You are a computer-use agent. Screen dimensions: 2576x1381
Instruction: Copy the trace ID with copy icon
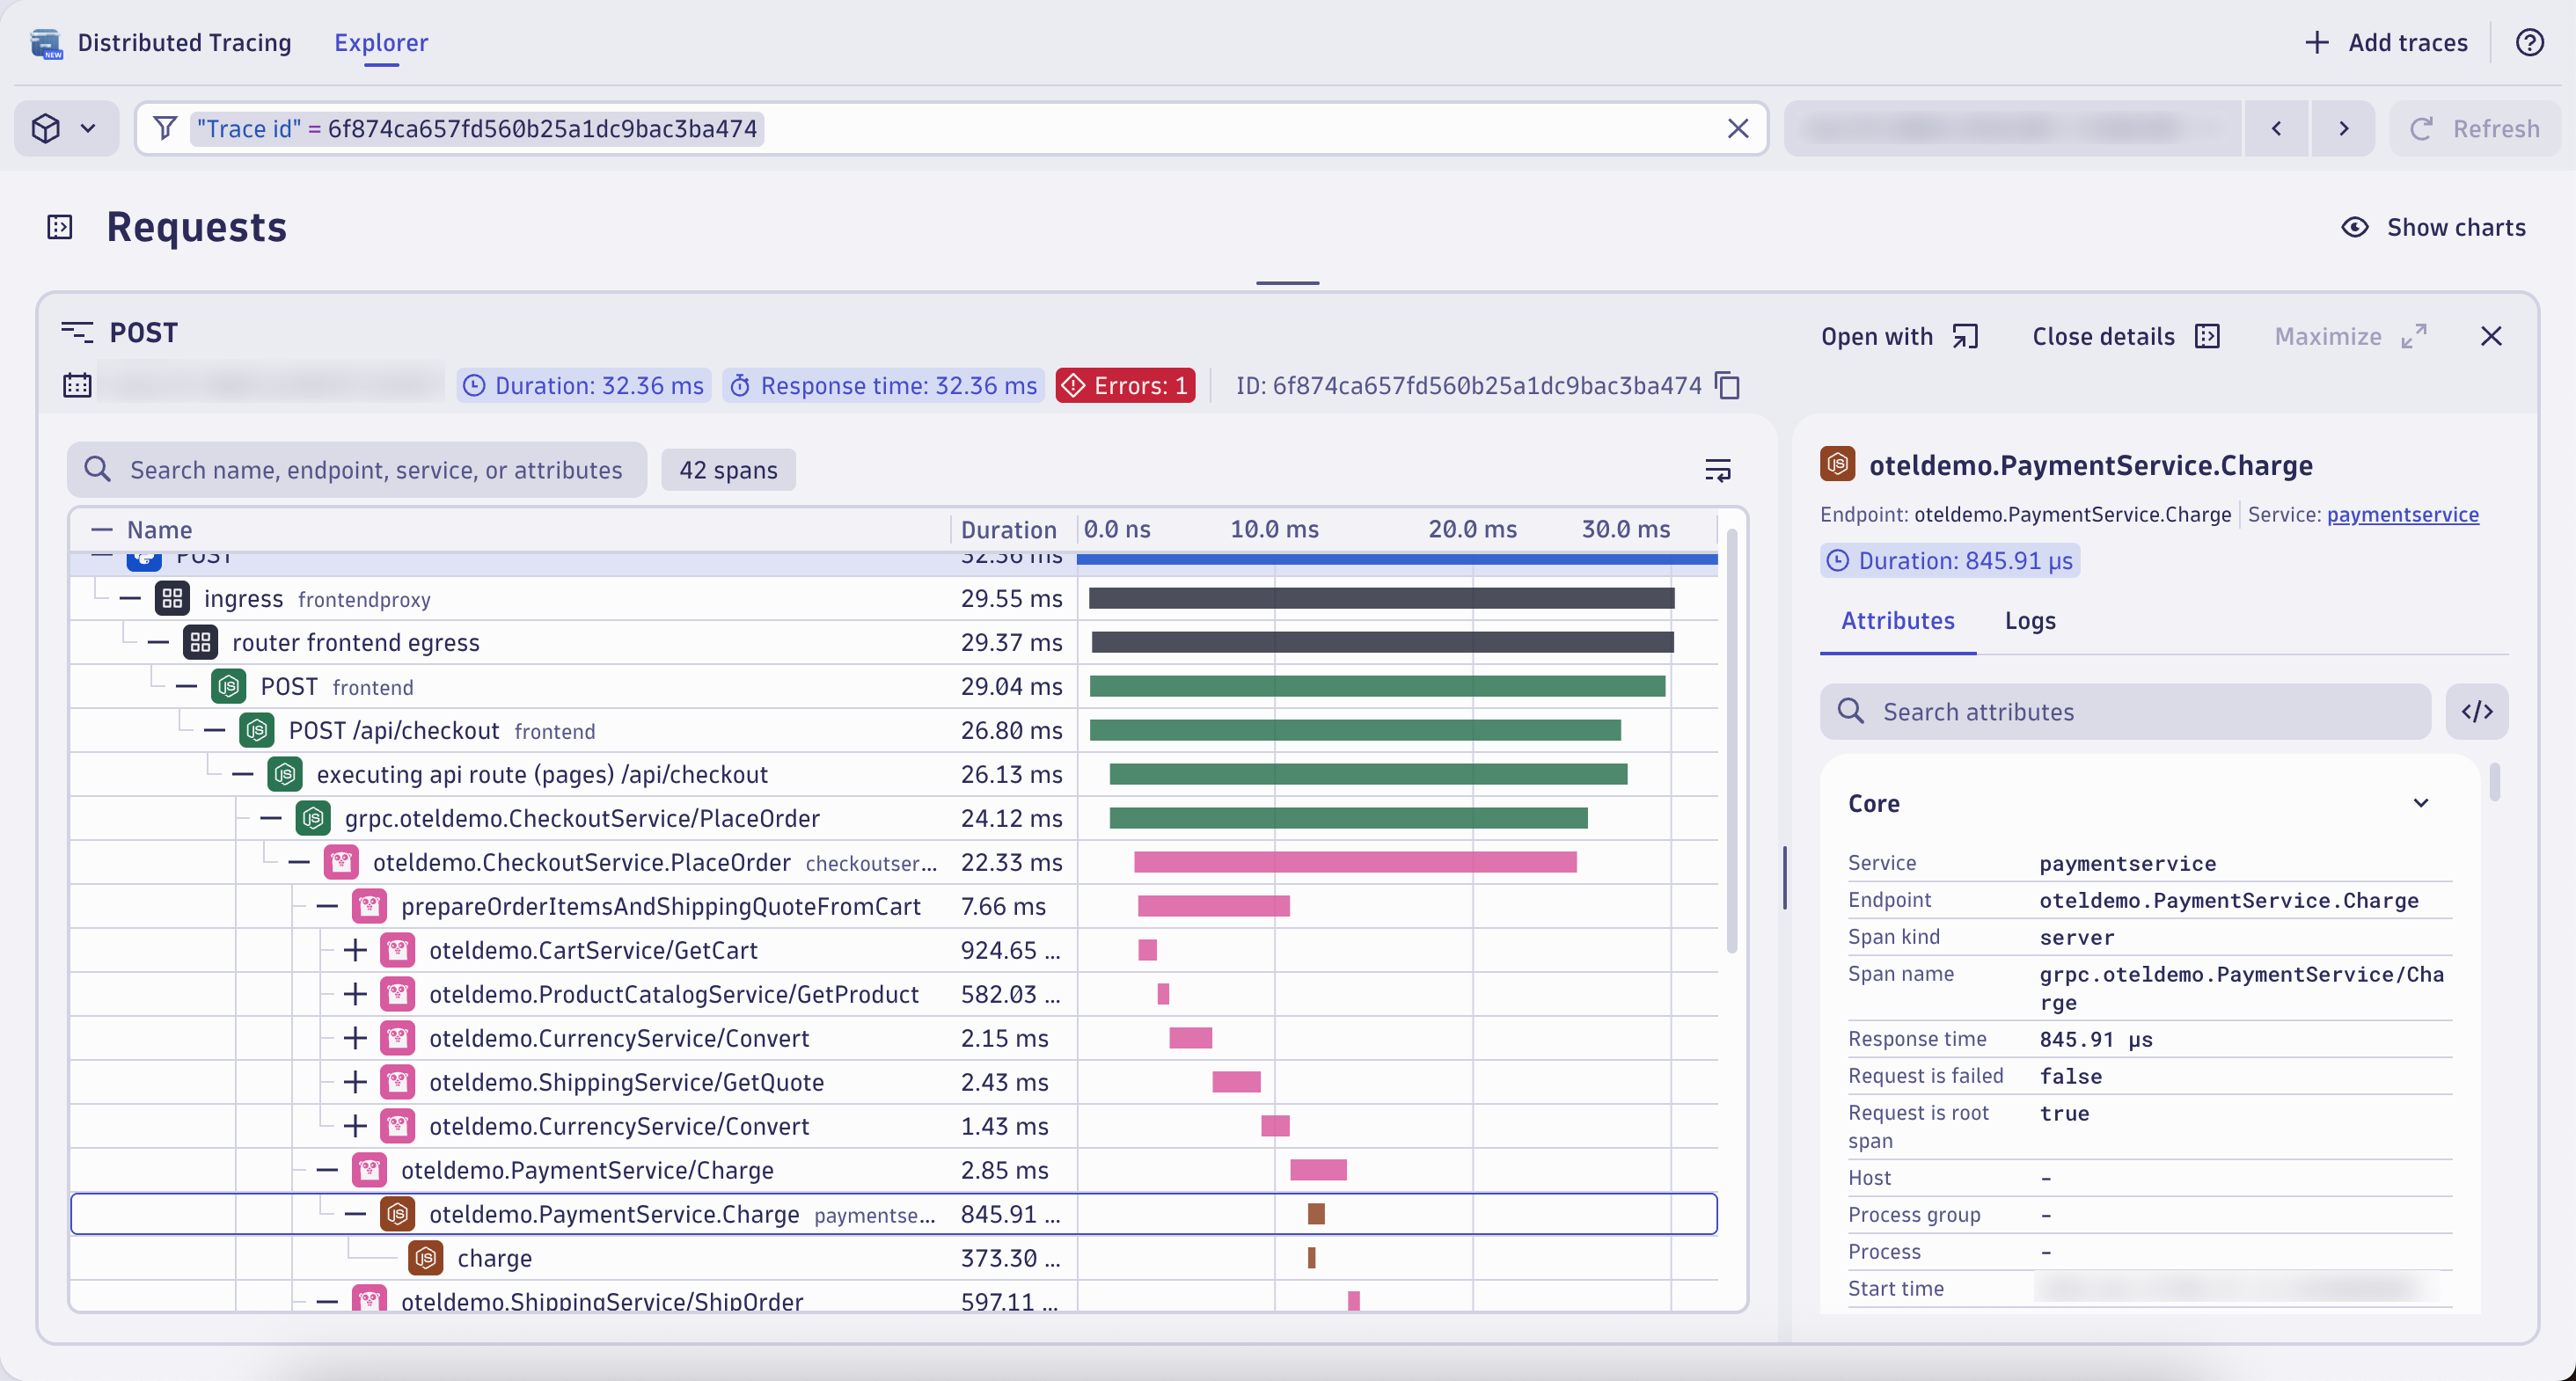pos(1727,386)
